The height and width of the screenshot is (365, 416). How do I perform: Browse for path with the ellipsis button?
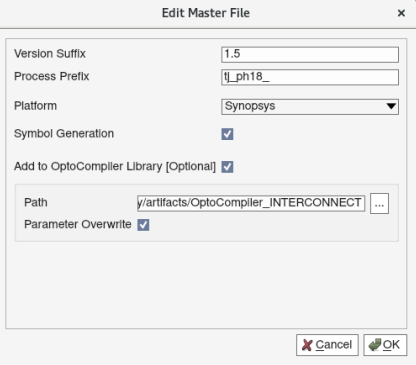click(379, 203)
